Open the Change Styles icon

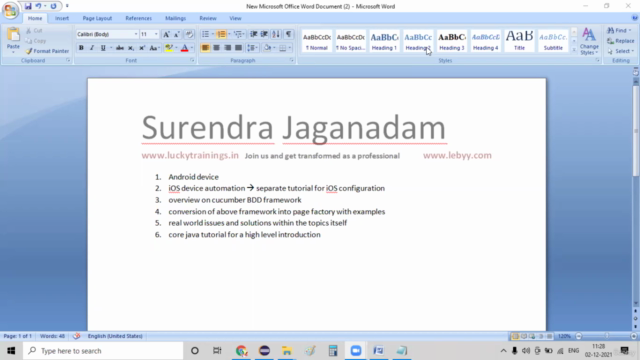pyautogui.click(x=589, y=41)
